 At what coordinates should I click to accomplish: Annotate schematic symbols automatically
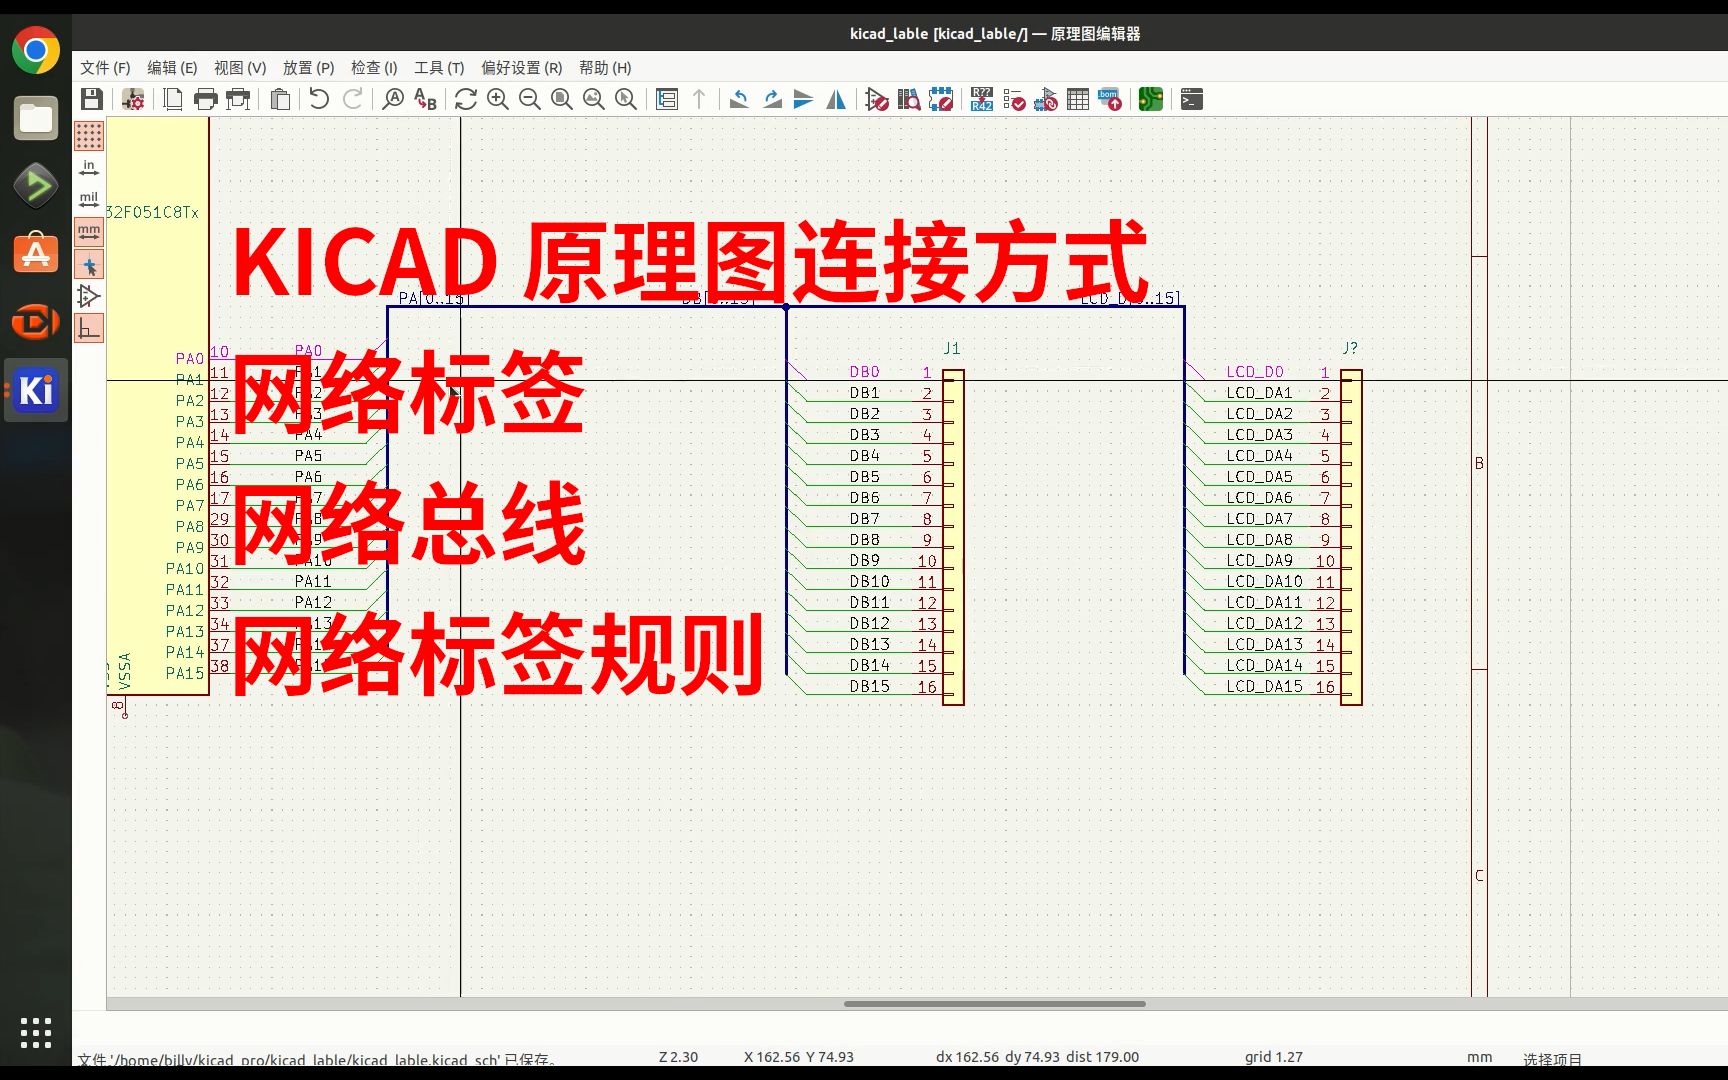click(x=981, y=99)
